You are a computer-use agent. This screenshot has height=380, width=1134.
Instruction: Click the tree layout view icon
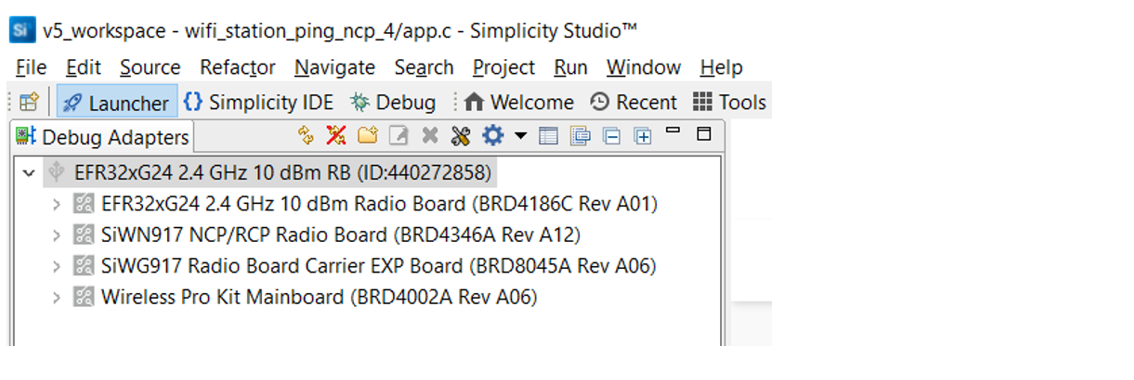[580, 135]
